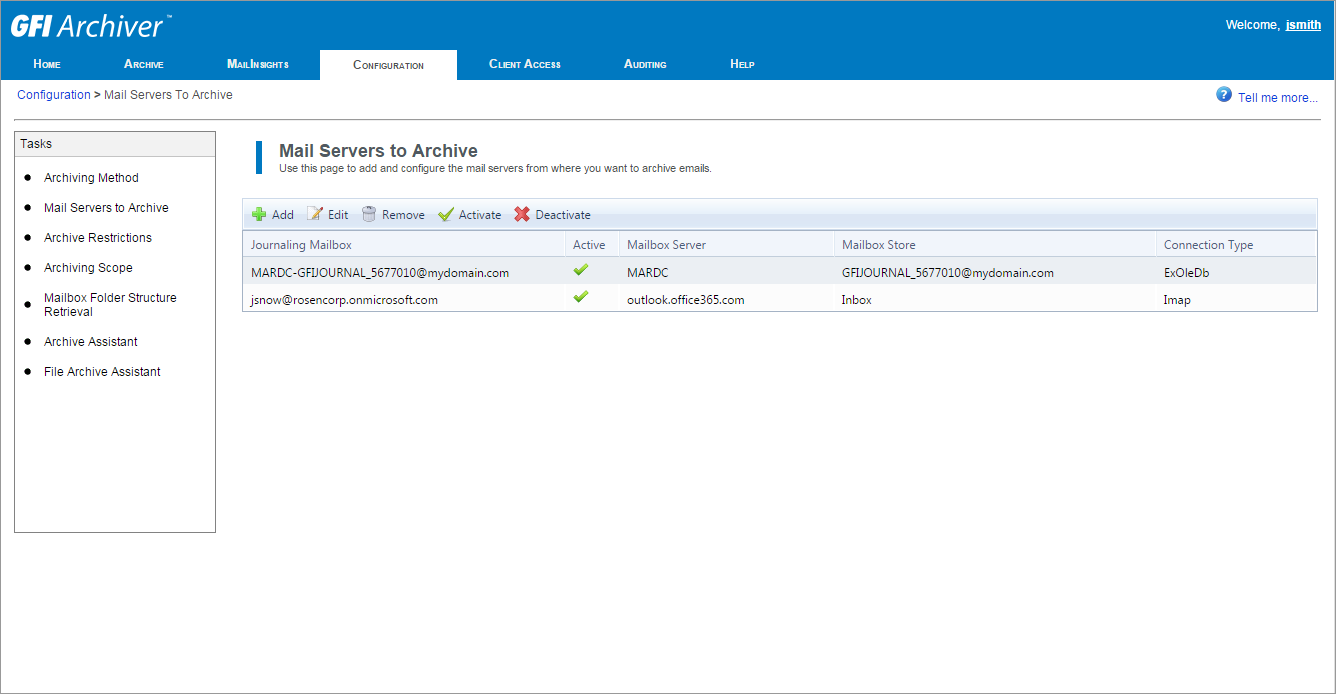Select the jsnow@rosencorp.onmicrosoft.com mailbox row
Viewport: 1336px width, 694px height.
click(779, 299)
